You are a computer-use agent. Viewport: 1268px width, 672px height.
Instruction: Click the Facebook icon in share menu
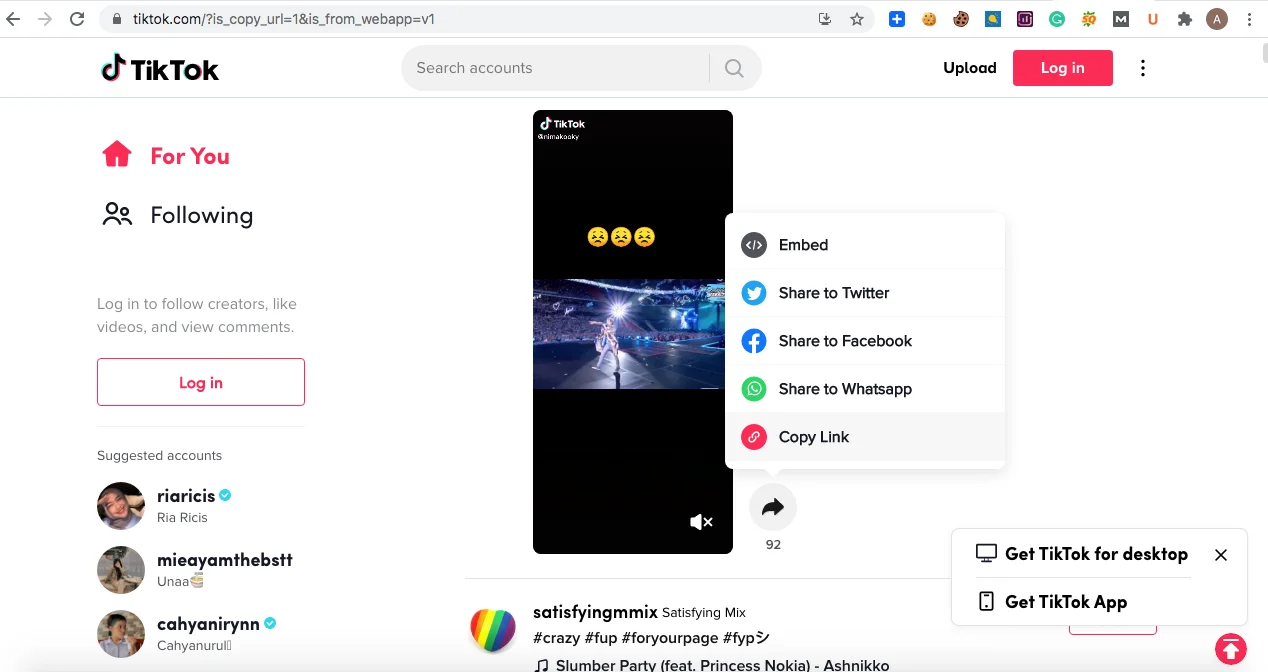[x=754, y=341]
